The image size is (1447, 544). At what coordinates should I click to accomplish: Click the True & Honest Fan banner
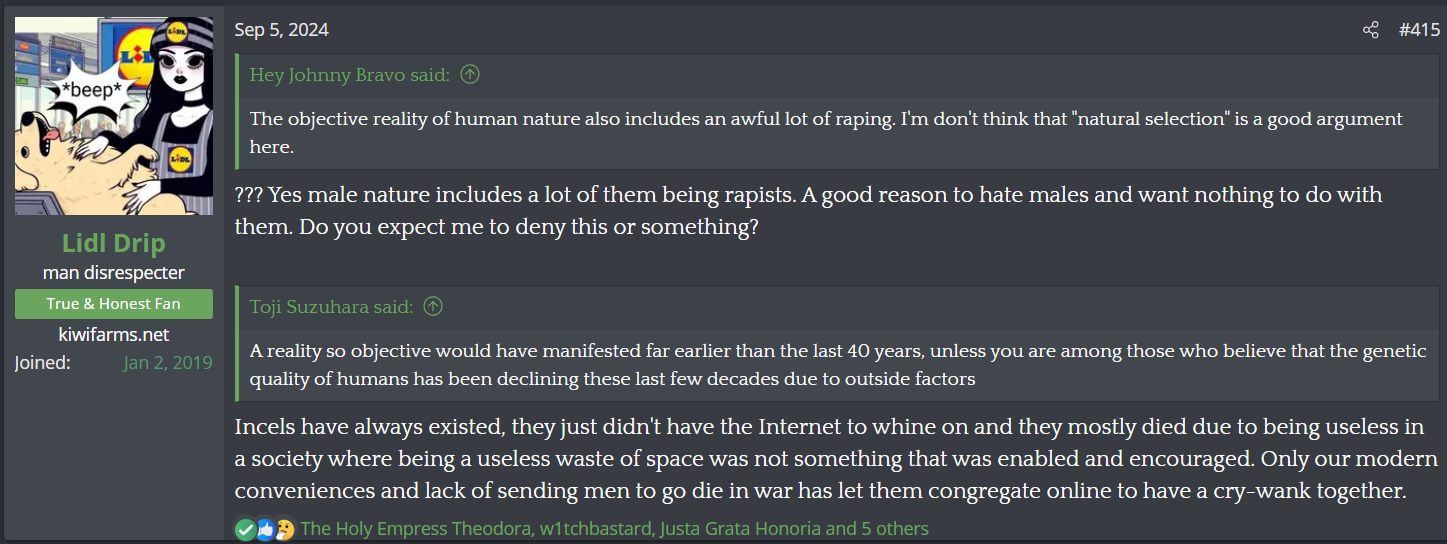[x=114, y=304]
